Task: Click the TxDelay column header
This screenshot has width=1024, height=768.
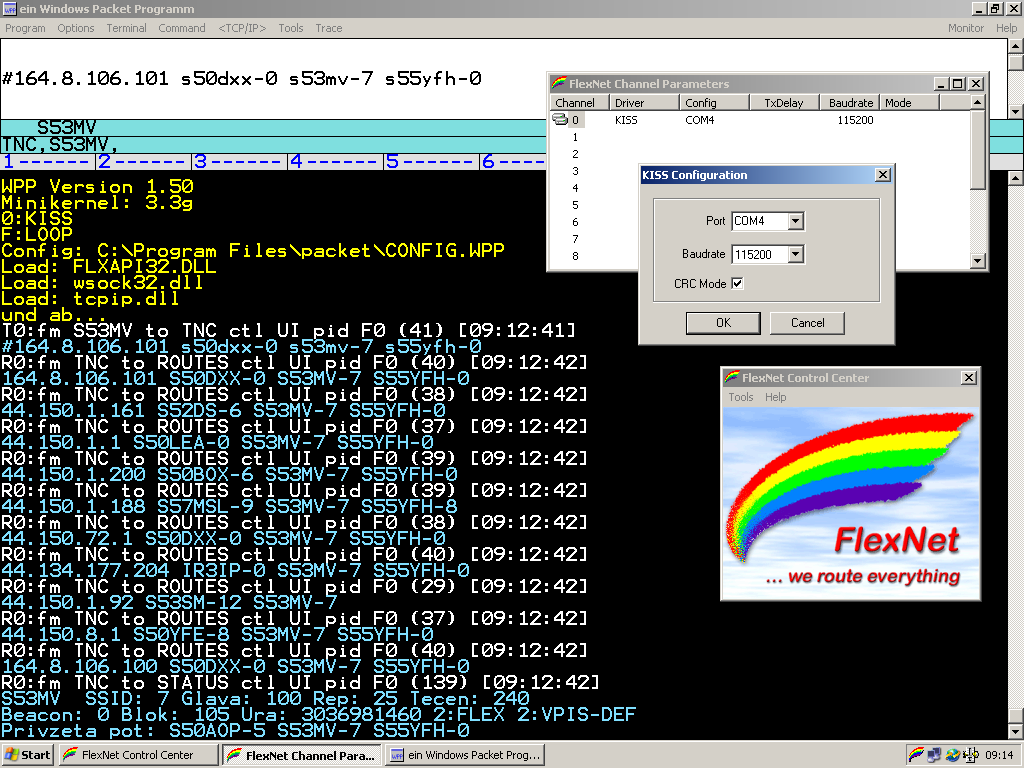Action: pos(784,103)
